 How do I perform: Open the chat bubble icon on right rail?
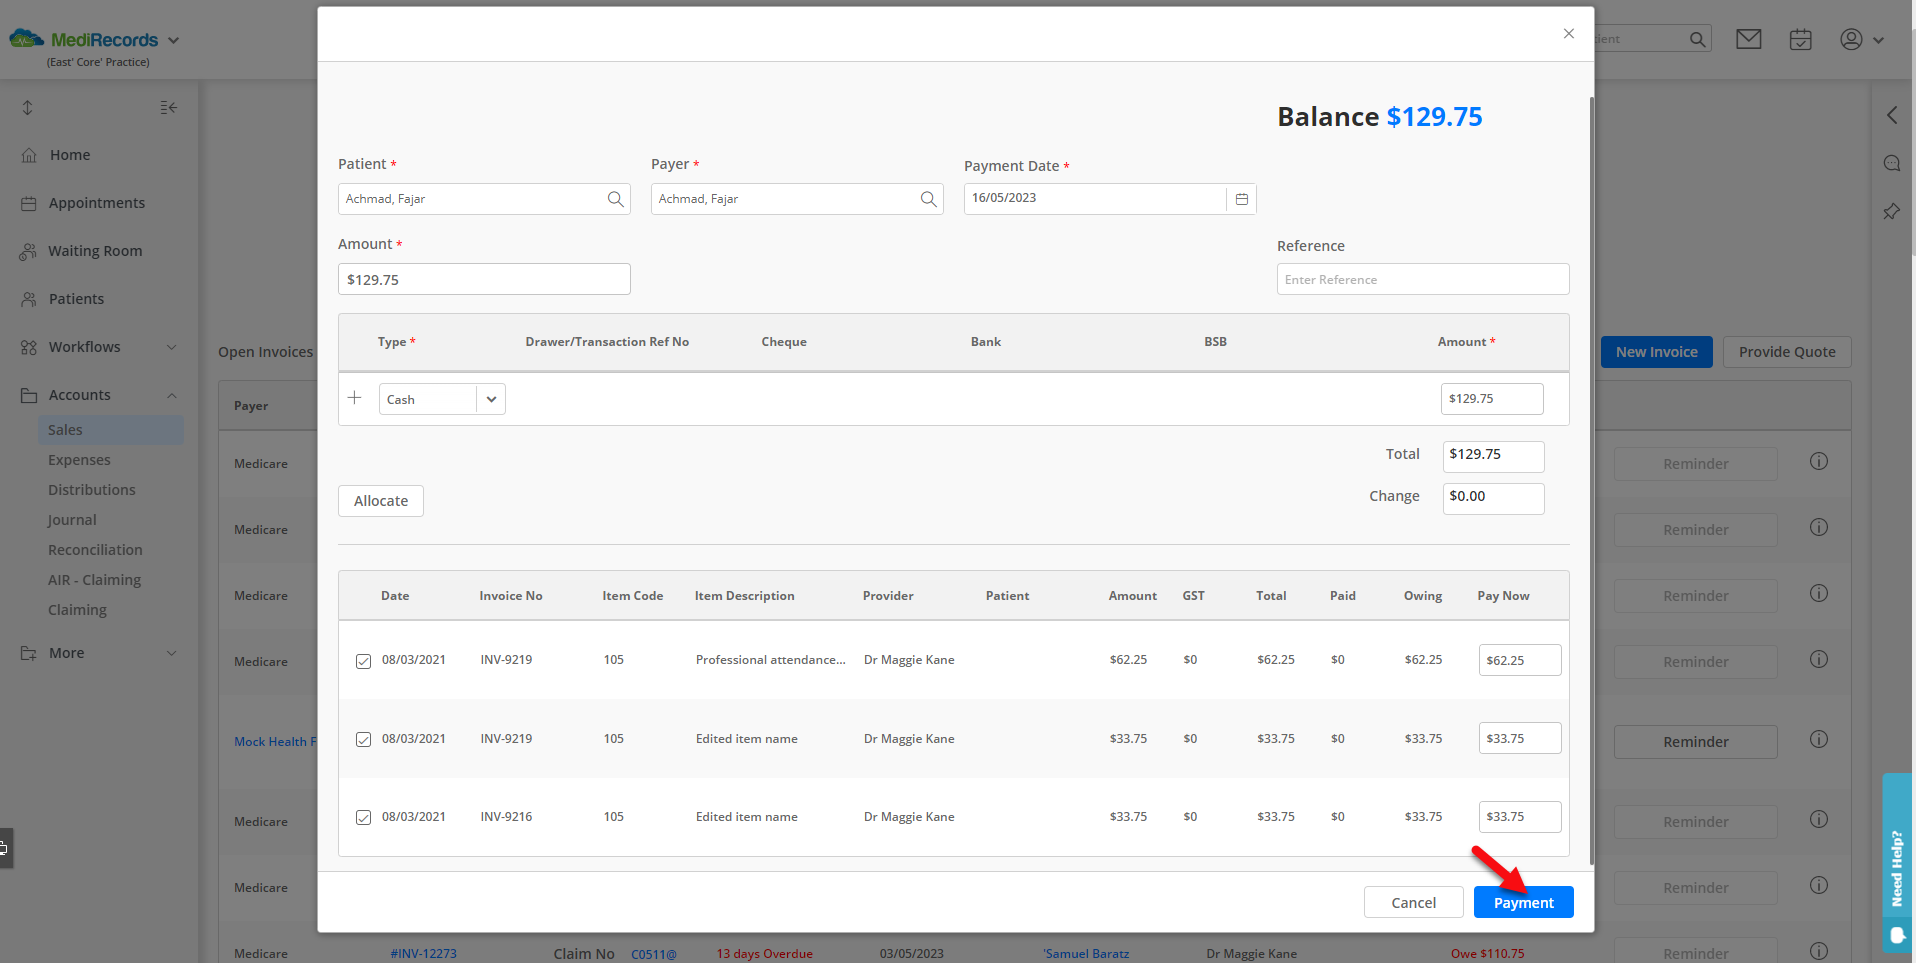click(x=1892, y=163)
